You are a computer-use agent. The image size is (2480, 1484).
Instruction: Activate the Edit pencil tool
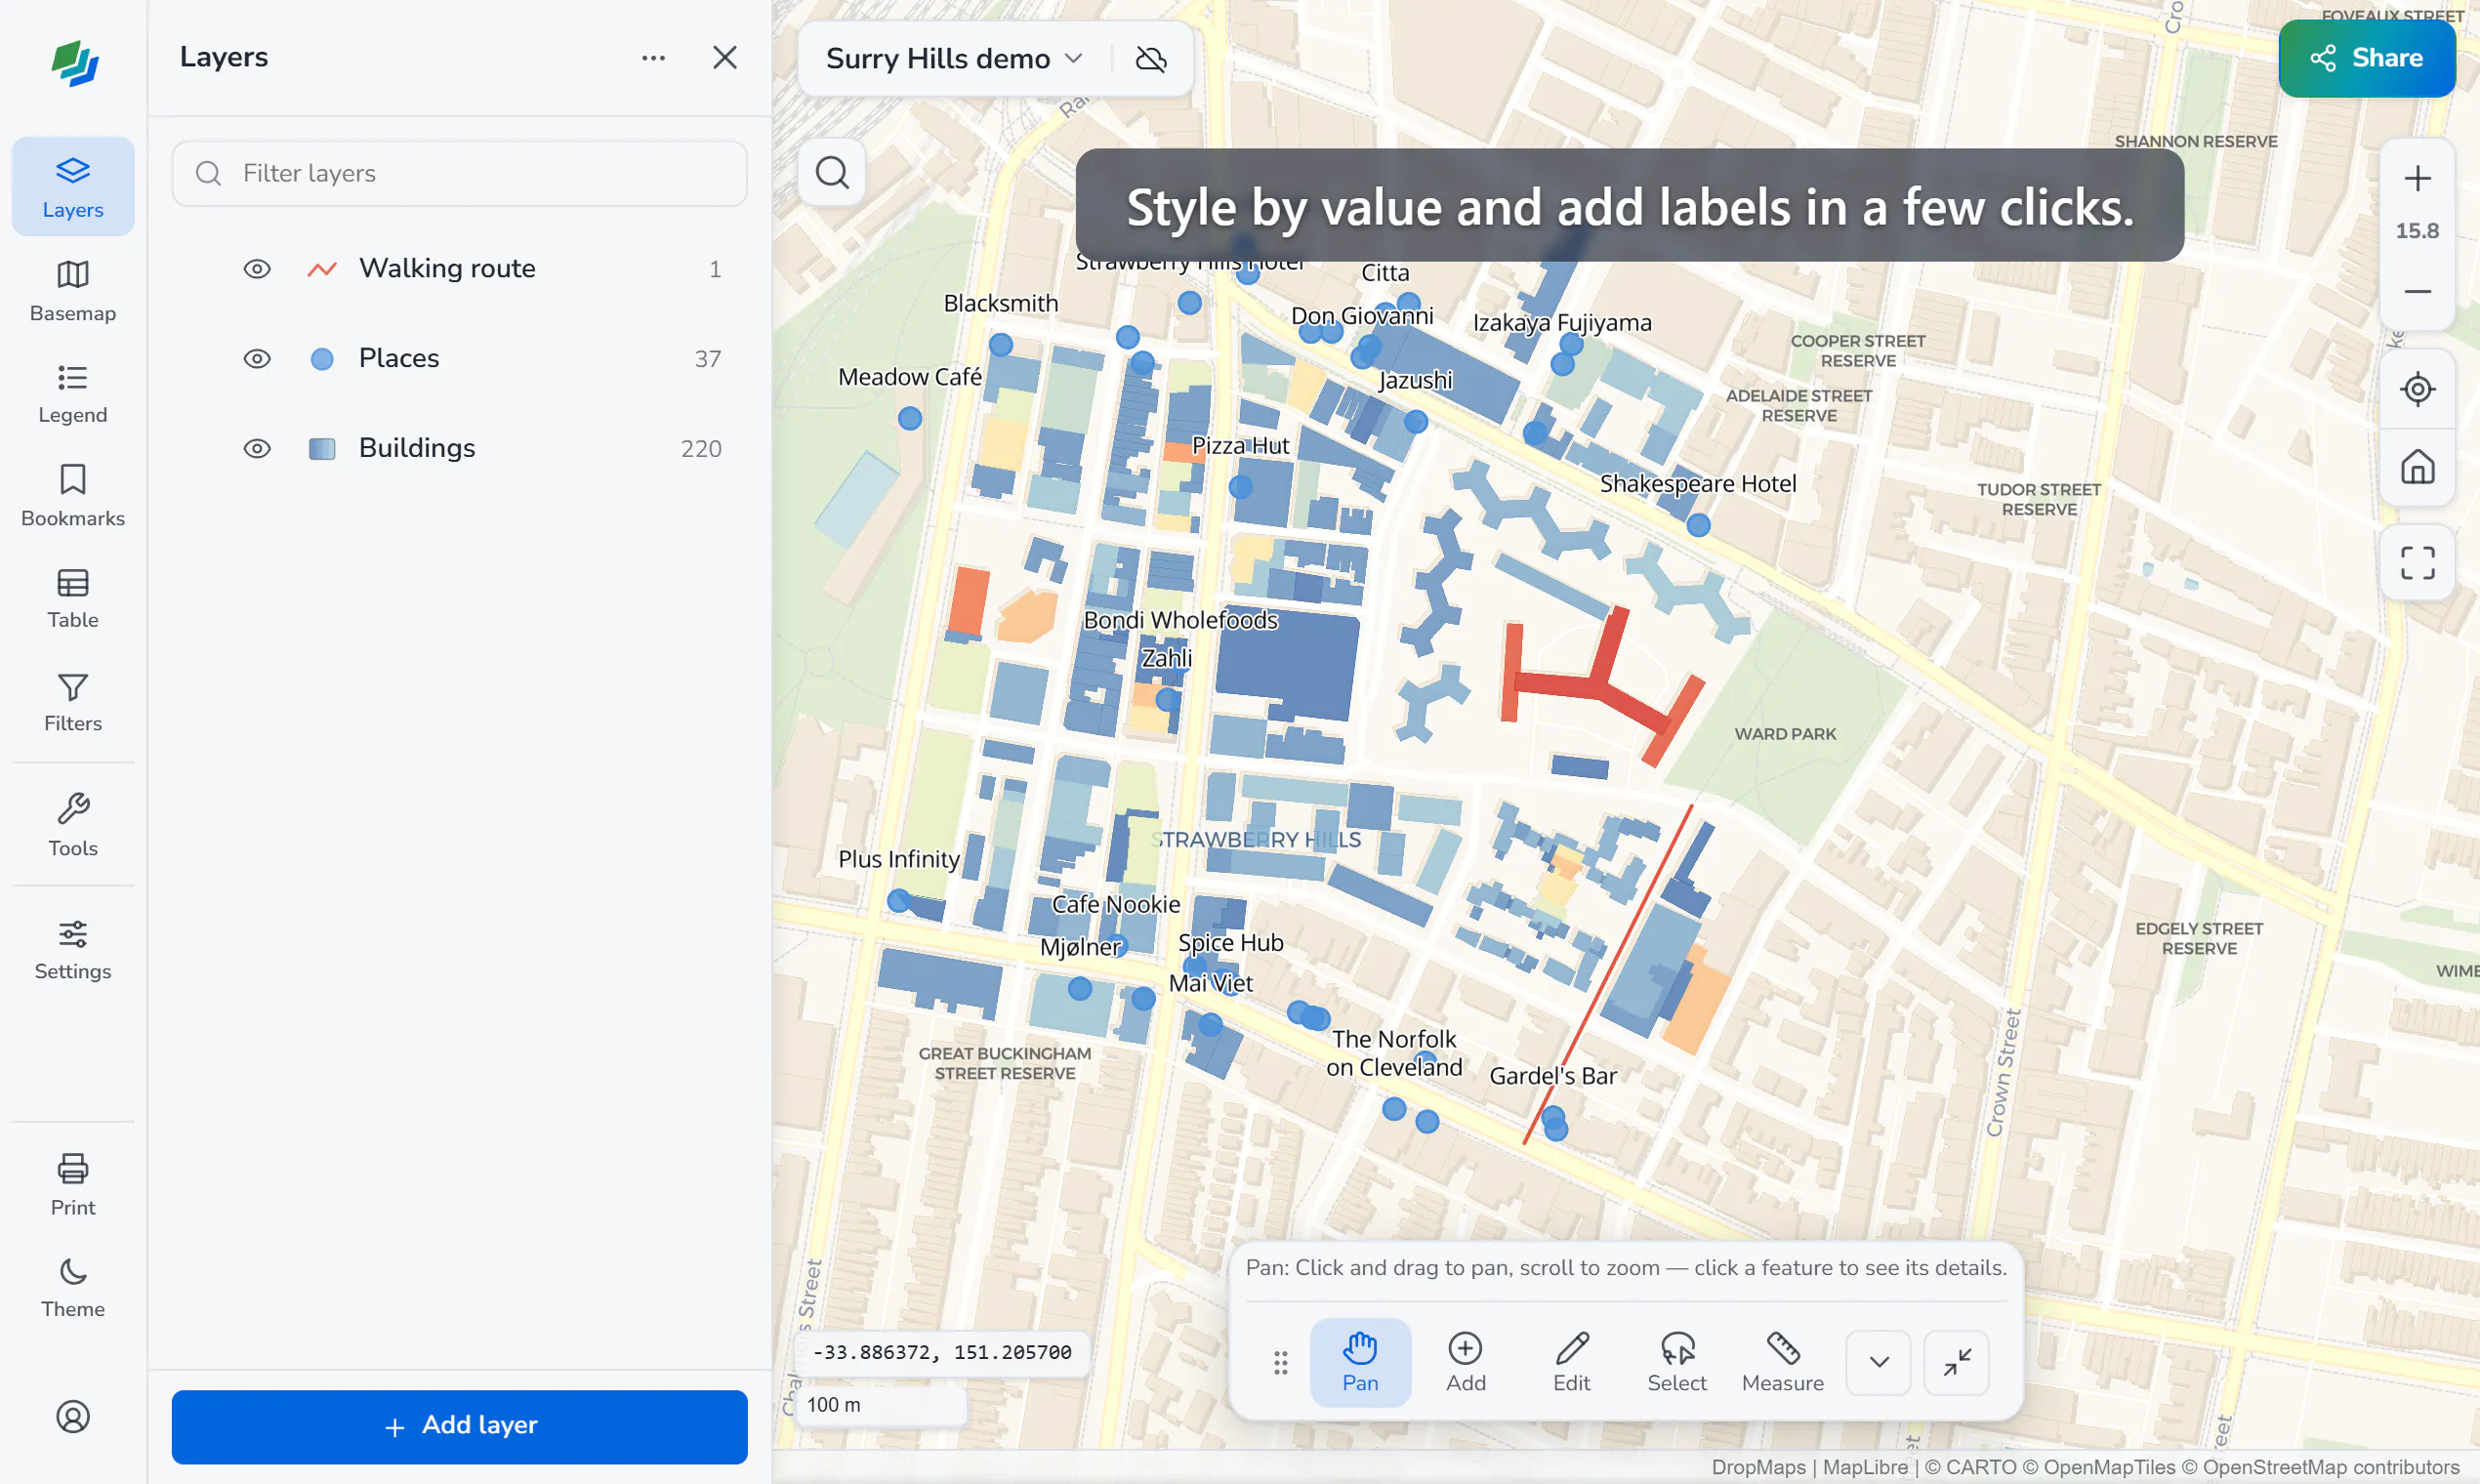click(x=1571, y=1362)
